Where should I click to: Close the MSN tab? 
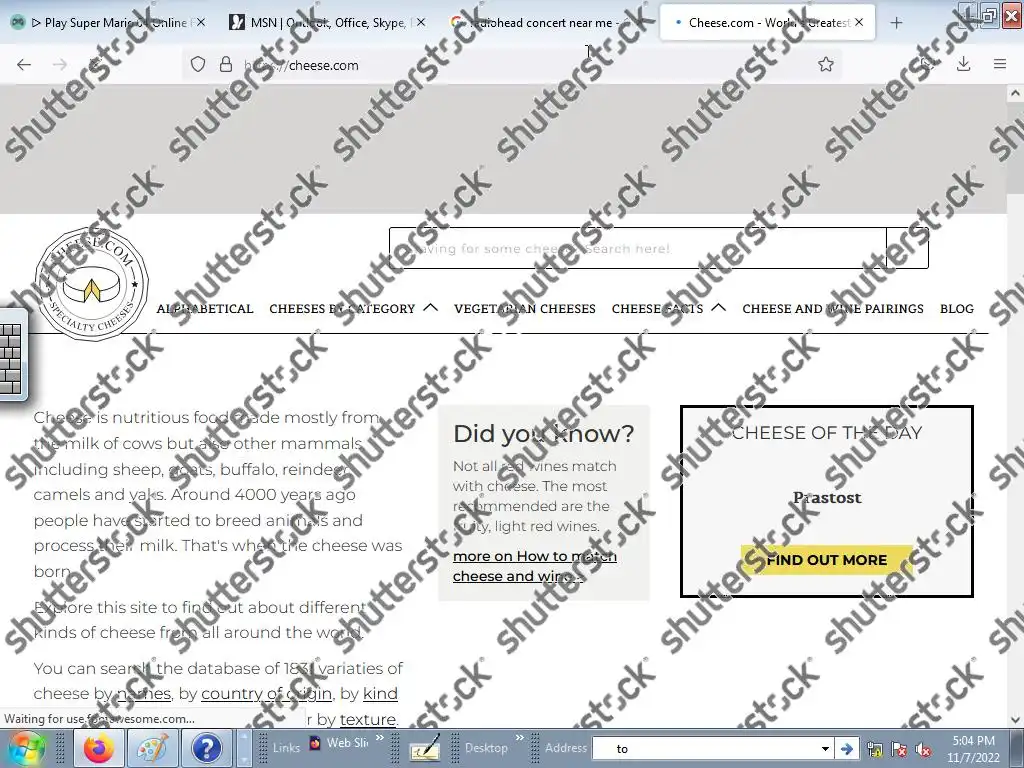pos(421,22)
